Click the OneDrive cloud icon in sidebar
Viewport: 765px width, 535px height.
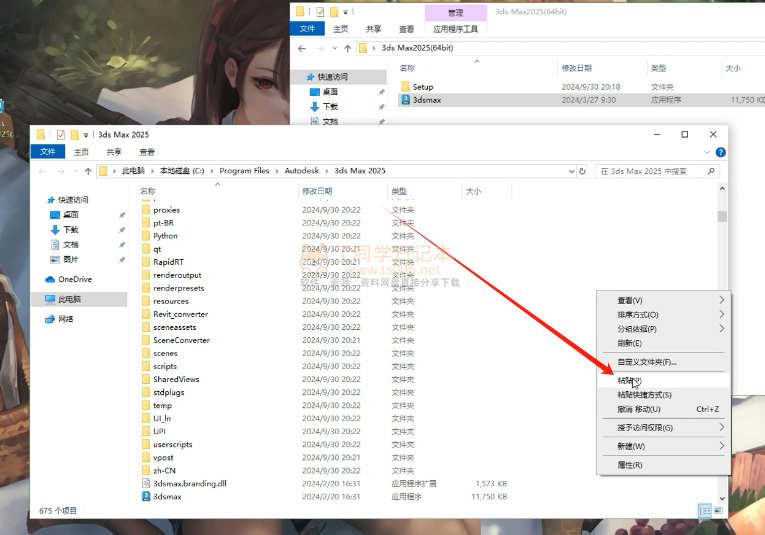click(50, 279)
